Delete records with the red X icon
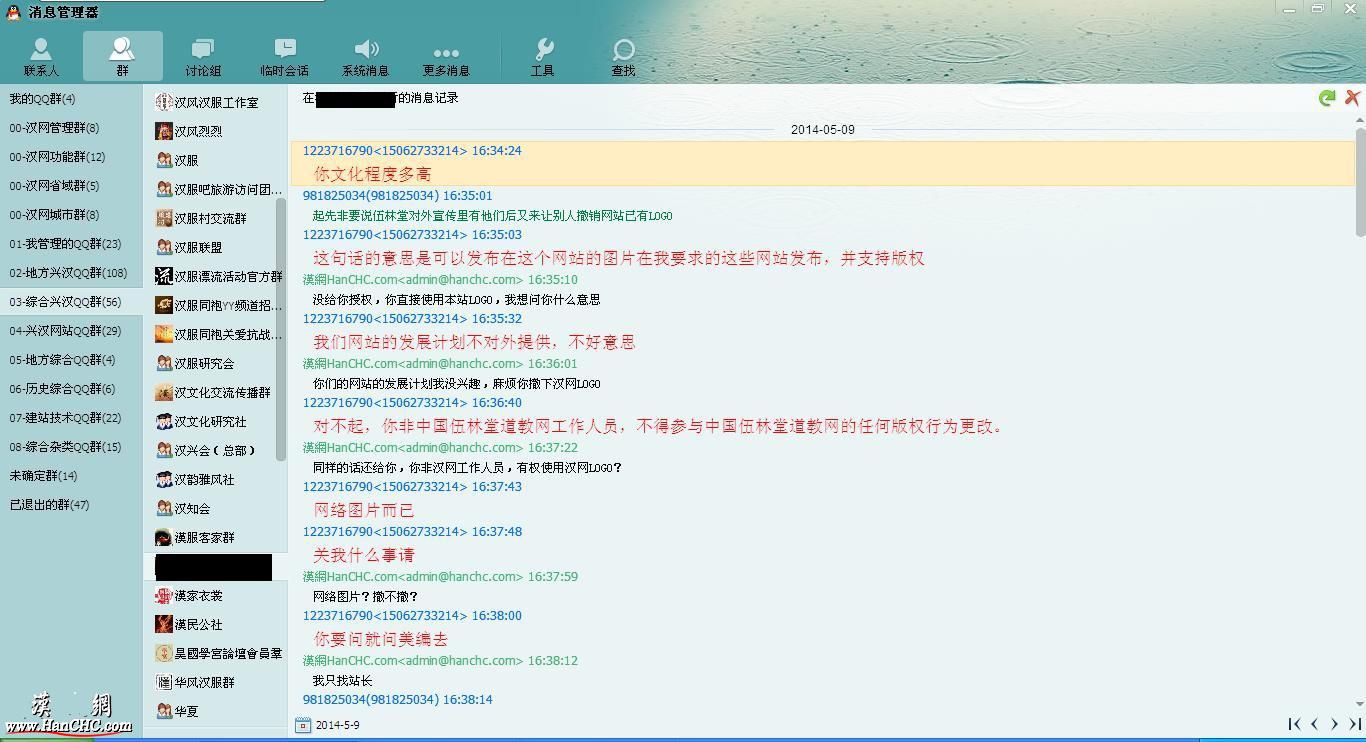Screen dimensions: 1366x742 [x=1352, y=98]
